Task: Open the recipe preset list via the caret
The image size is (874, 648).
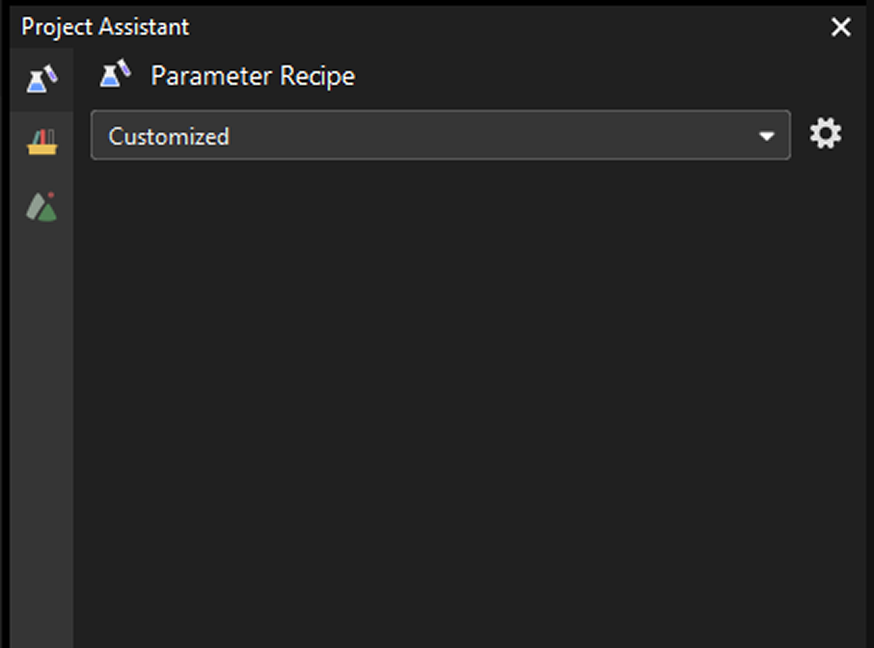Action: [766, 136]
